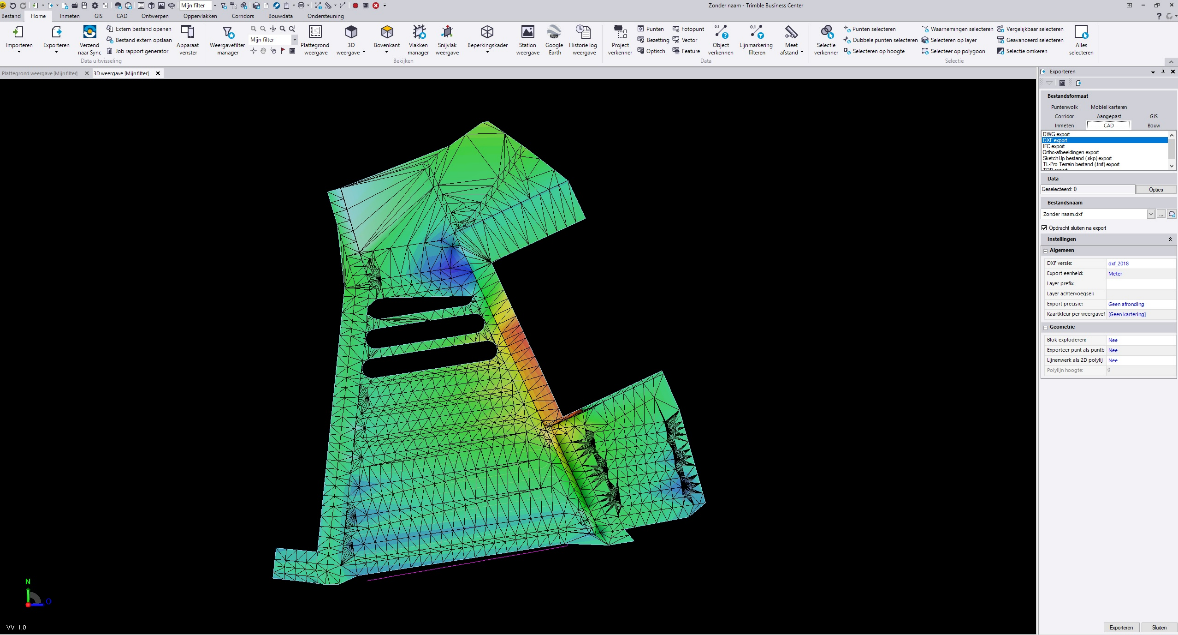This screenshot has height=635, width=1178.
Task: Click the Opties button under Data
Action: 1154,189
